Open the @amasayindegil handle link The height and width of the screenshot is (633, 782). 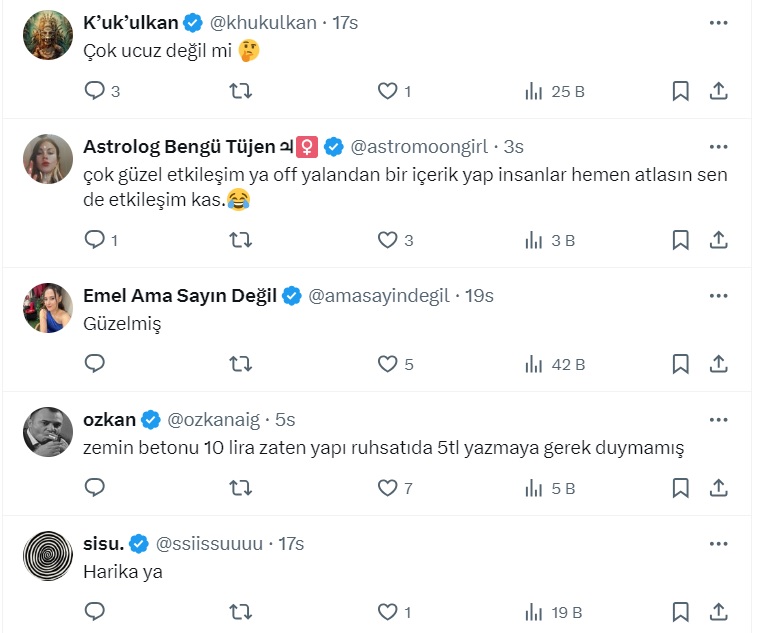click(382, 296)
